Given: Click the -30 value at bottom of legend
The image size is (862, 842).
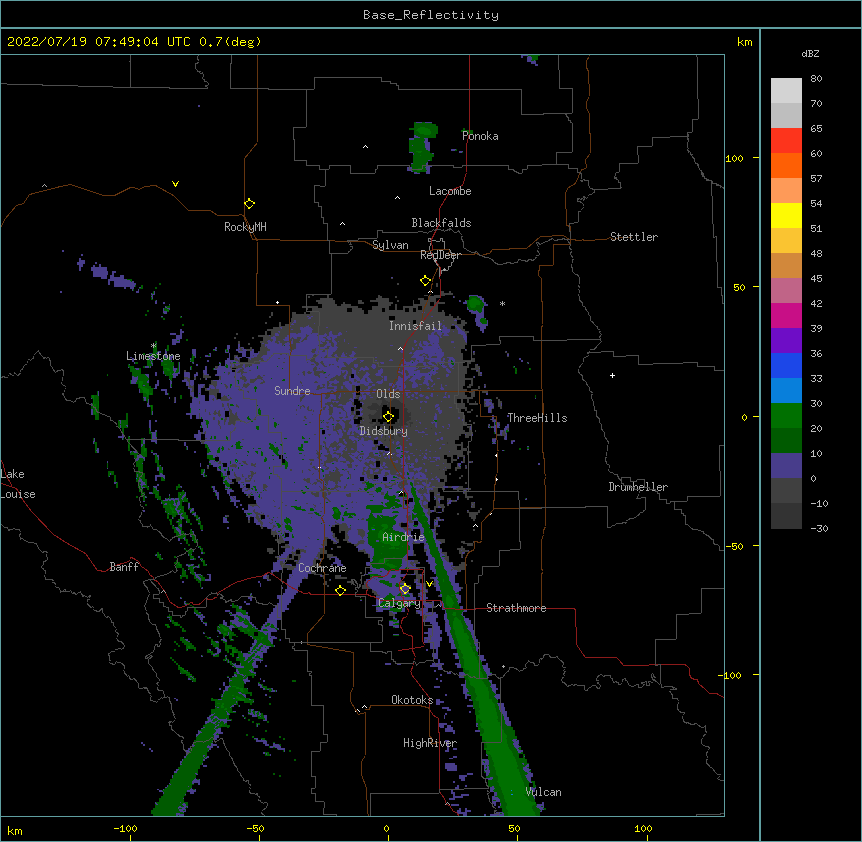Looking at the screenshot, I should (819, 528).
